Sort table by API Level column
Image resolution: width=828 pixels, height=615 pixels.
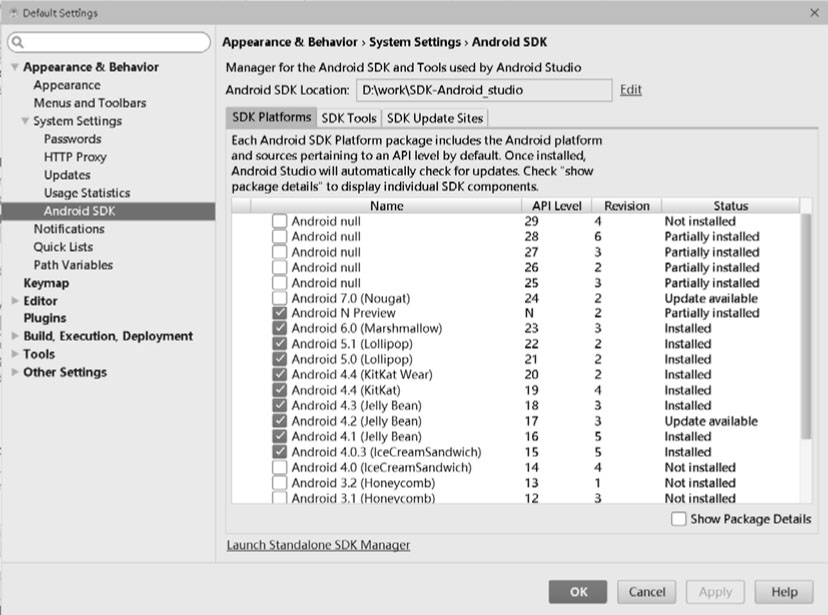click(x=557, y=206)
